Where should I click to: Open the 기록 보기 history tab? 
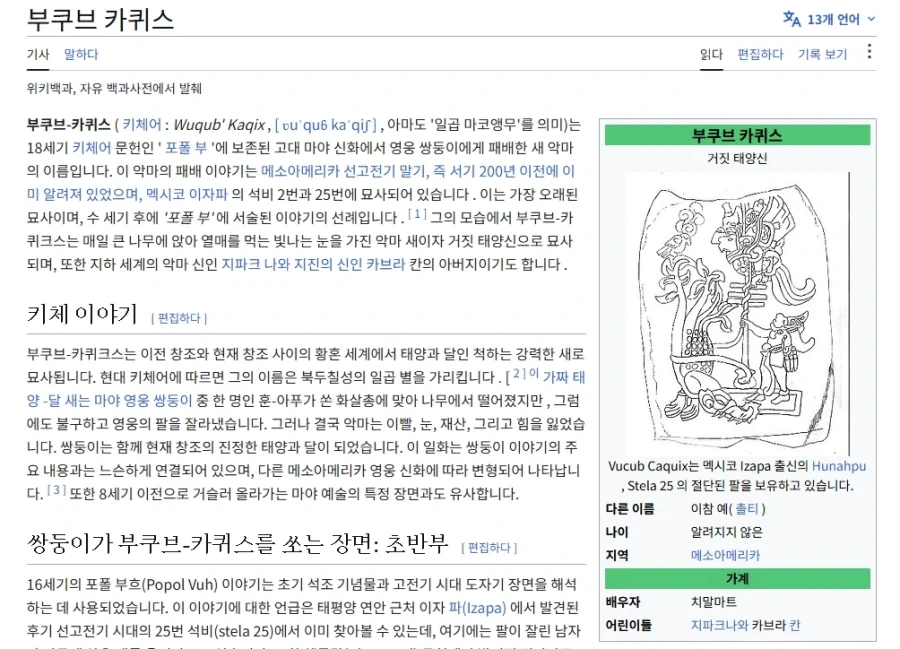coord(822,55)
